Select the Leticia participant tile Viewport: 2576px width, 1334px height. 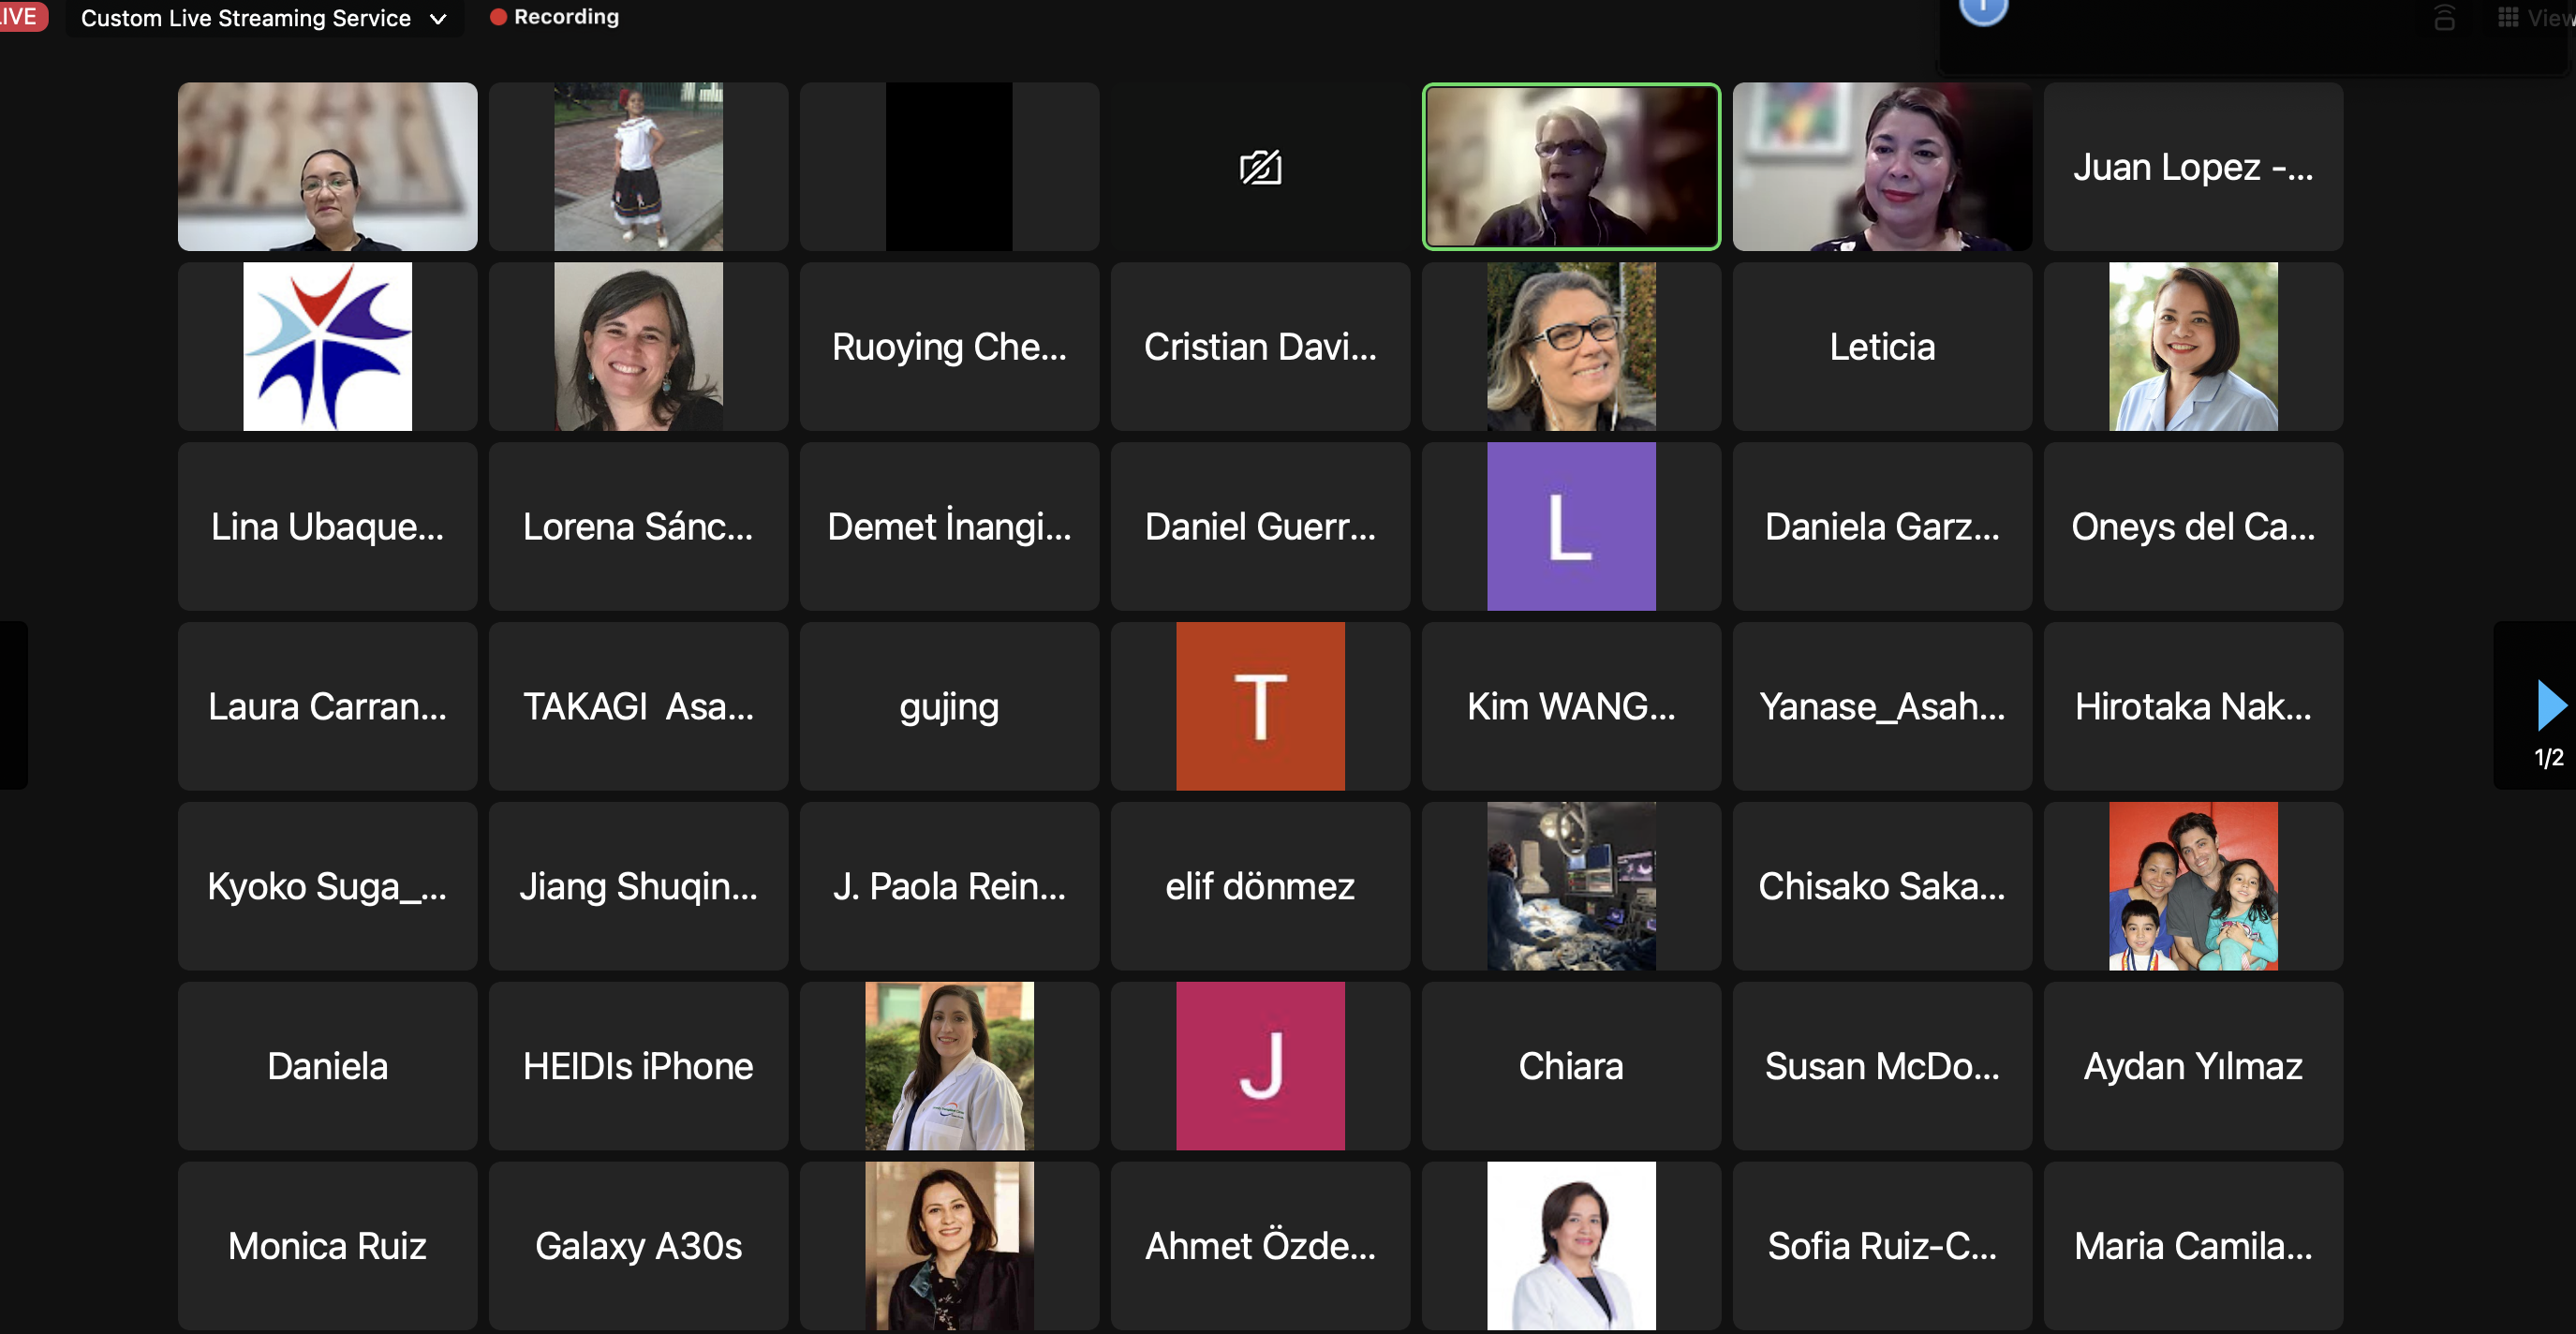(x=1882, y=347)
